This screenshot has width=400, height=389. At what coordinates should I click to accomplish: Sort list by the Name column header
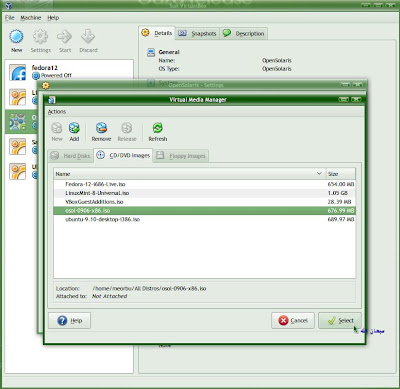click(189, 174)
